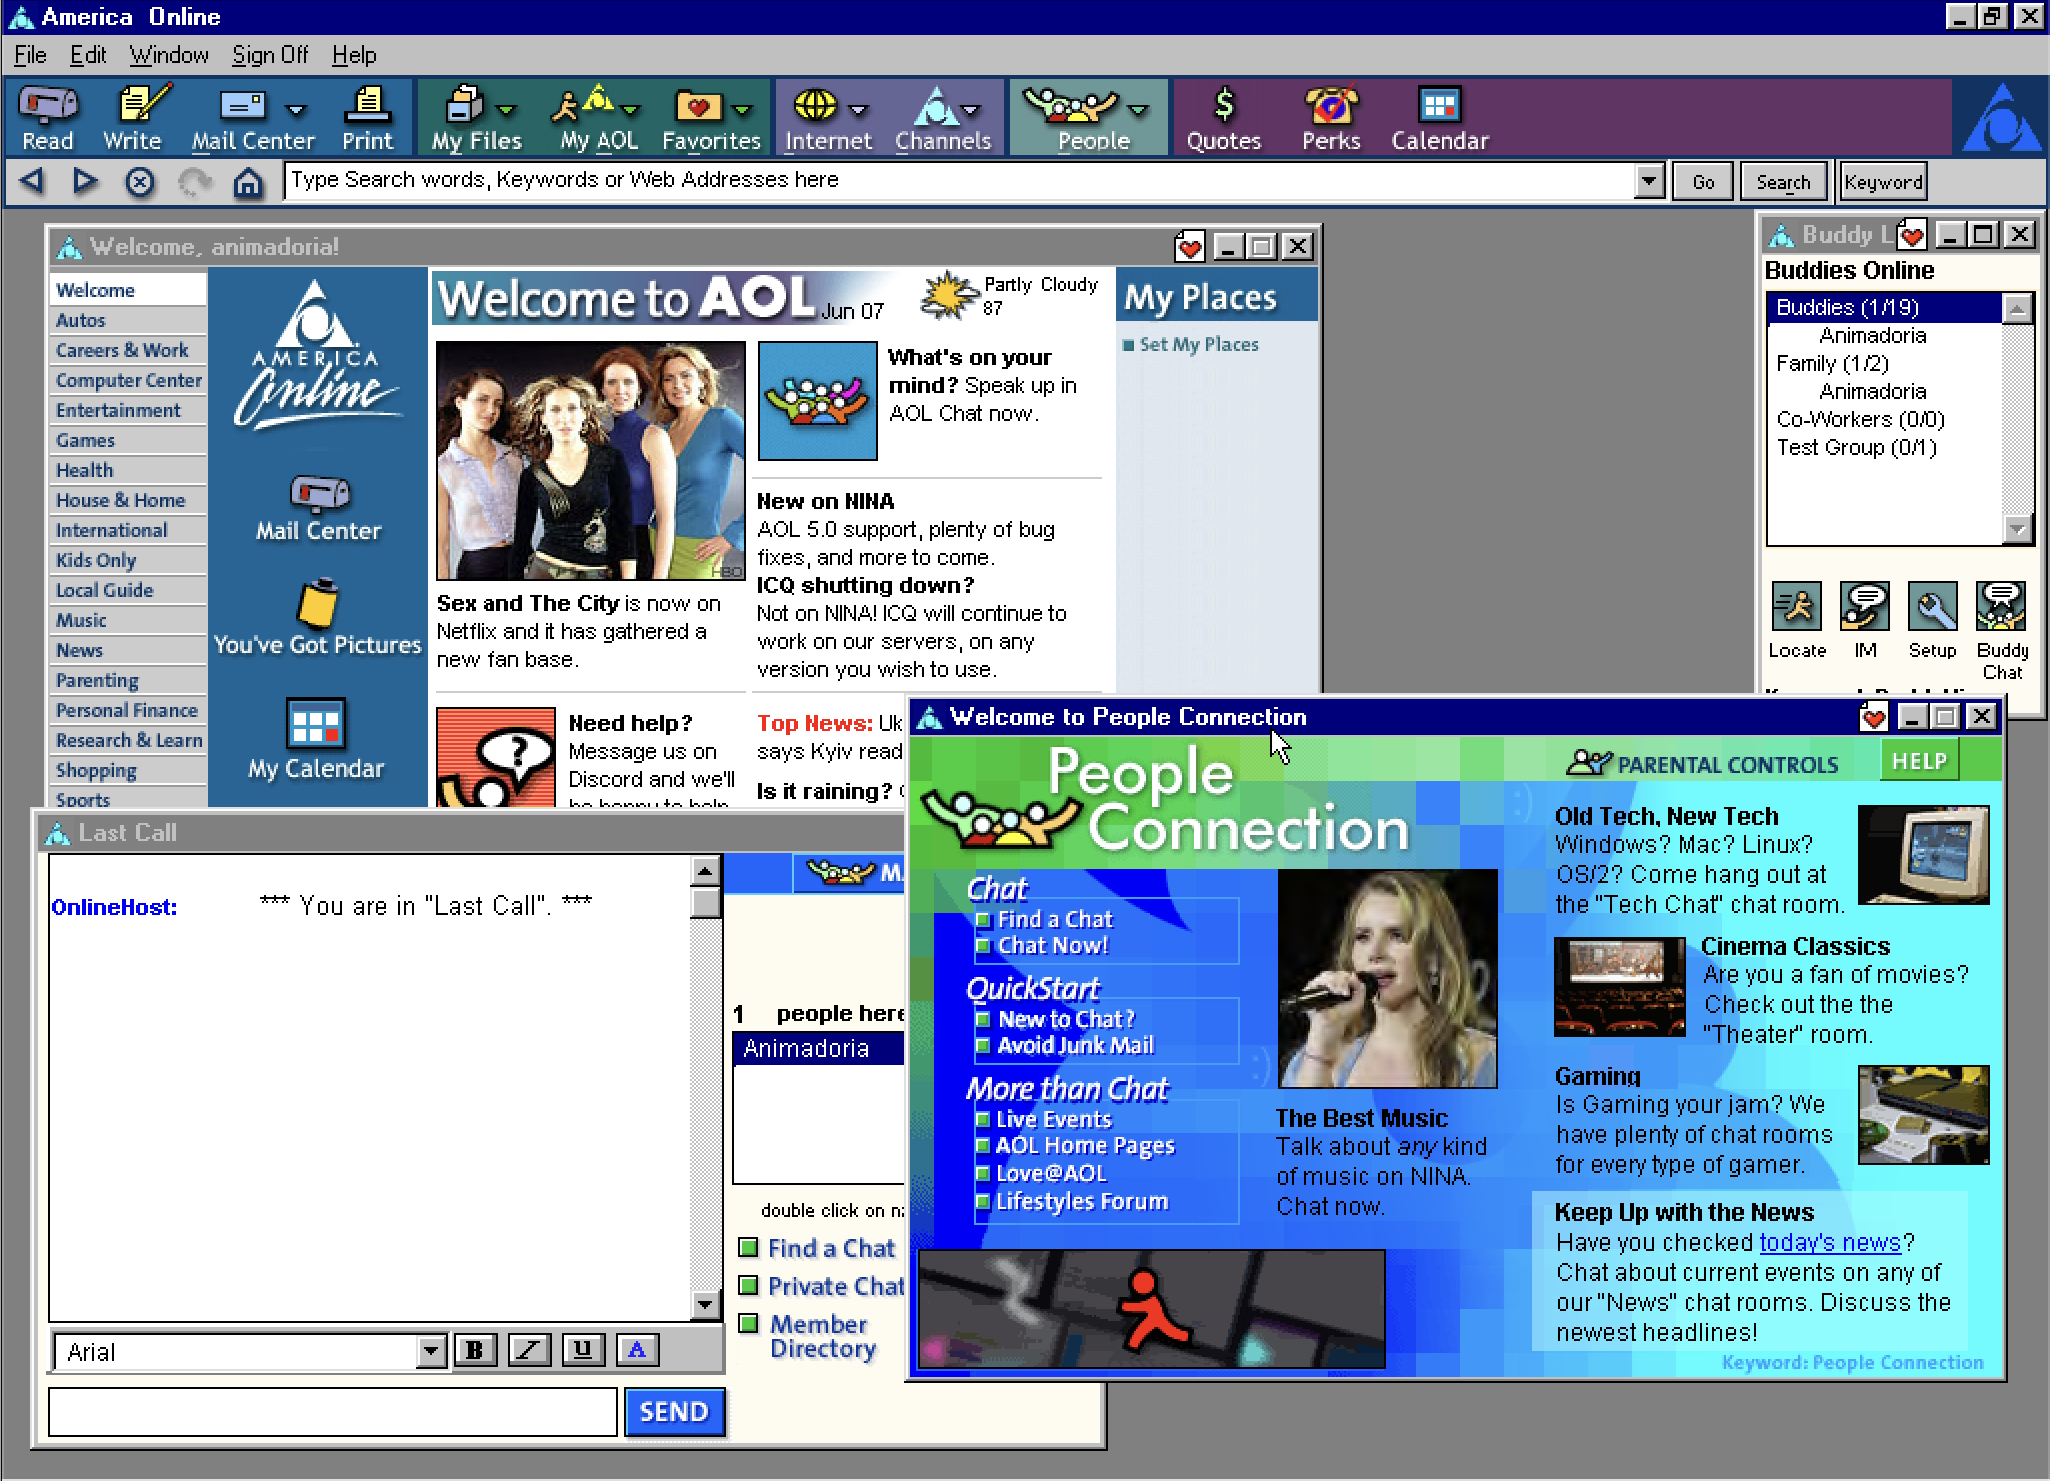
Task: Open the File menu
Action: 30,55
